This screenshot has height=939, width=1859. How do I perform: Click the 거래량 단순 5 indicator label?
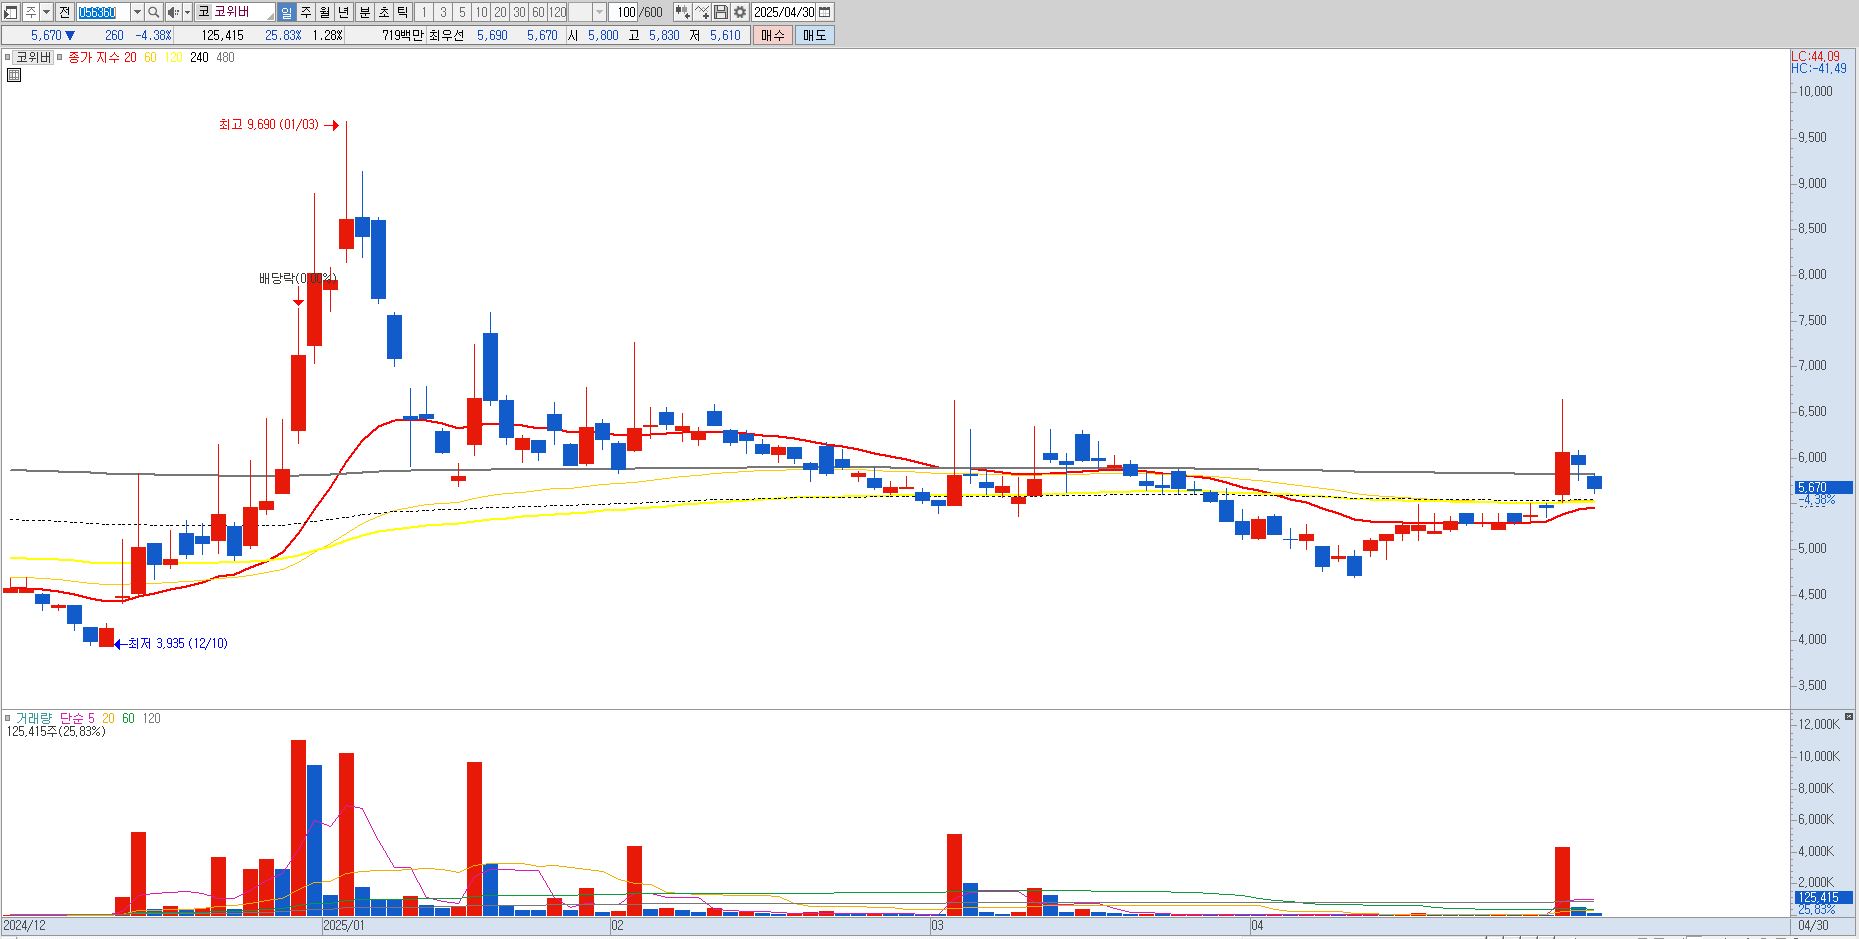tap(55, 719)
